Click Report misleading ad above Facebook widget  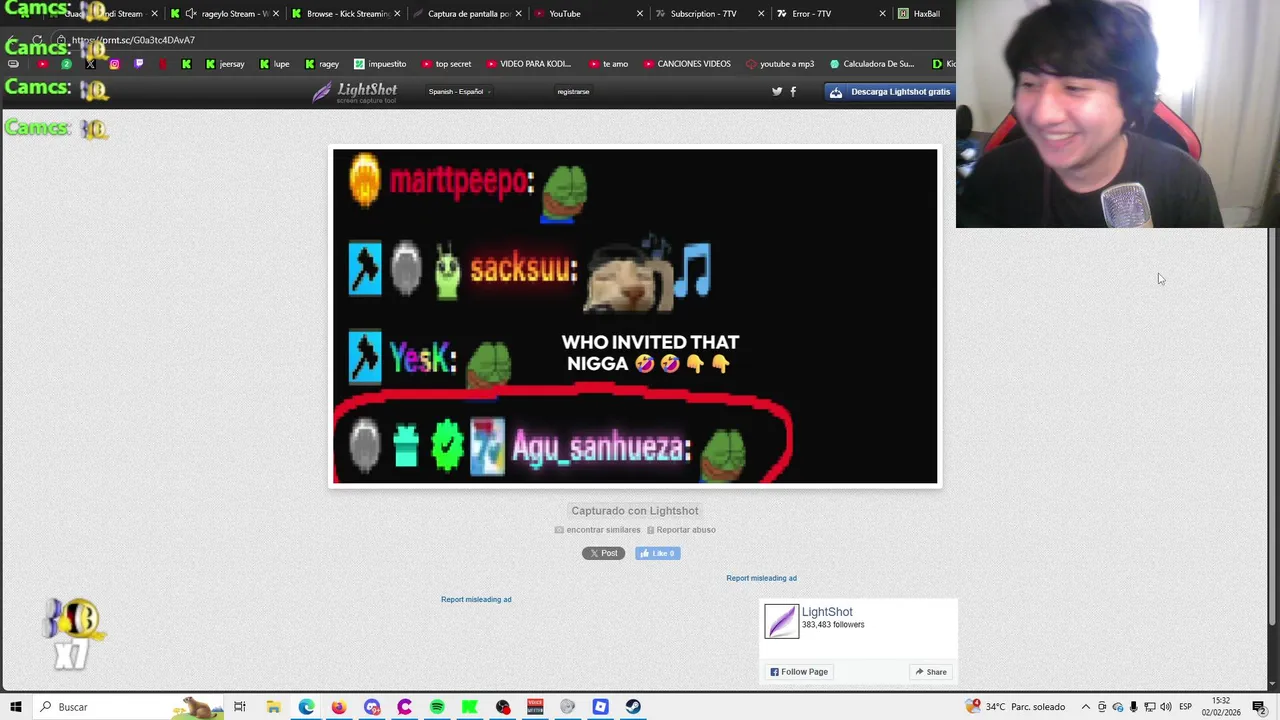click(761, 578)
